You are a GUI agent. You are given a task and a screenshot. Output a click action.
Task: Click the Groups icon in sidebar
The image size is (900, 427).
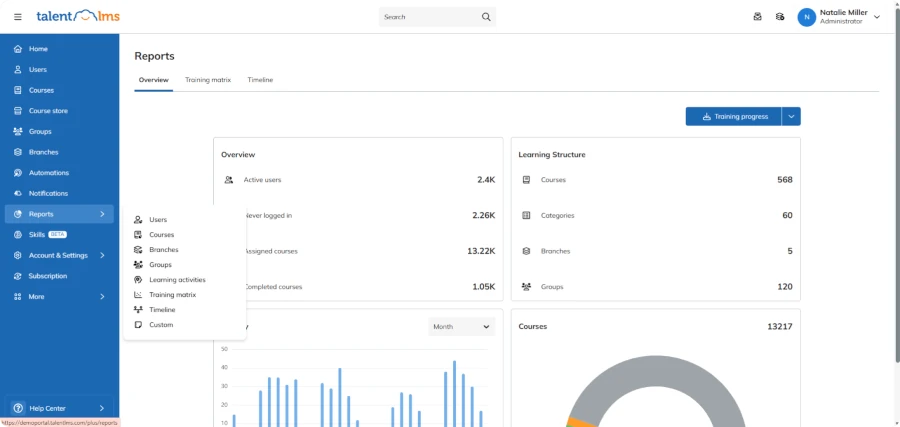[18, 131]
